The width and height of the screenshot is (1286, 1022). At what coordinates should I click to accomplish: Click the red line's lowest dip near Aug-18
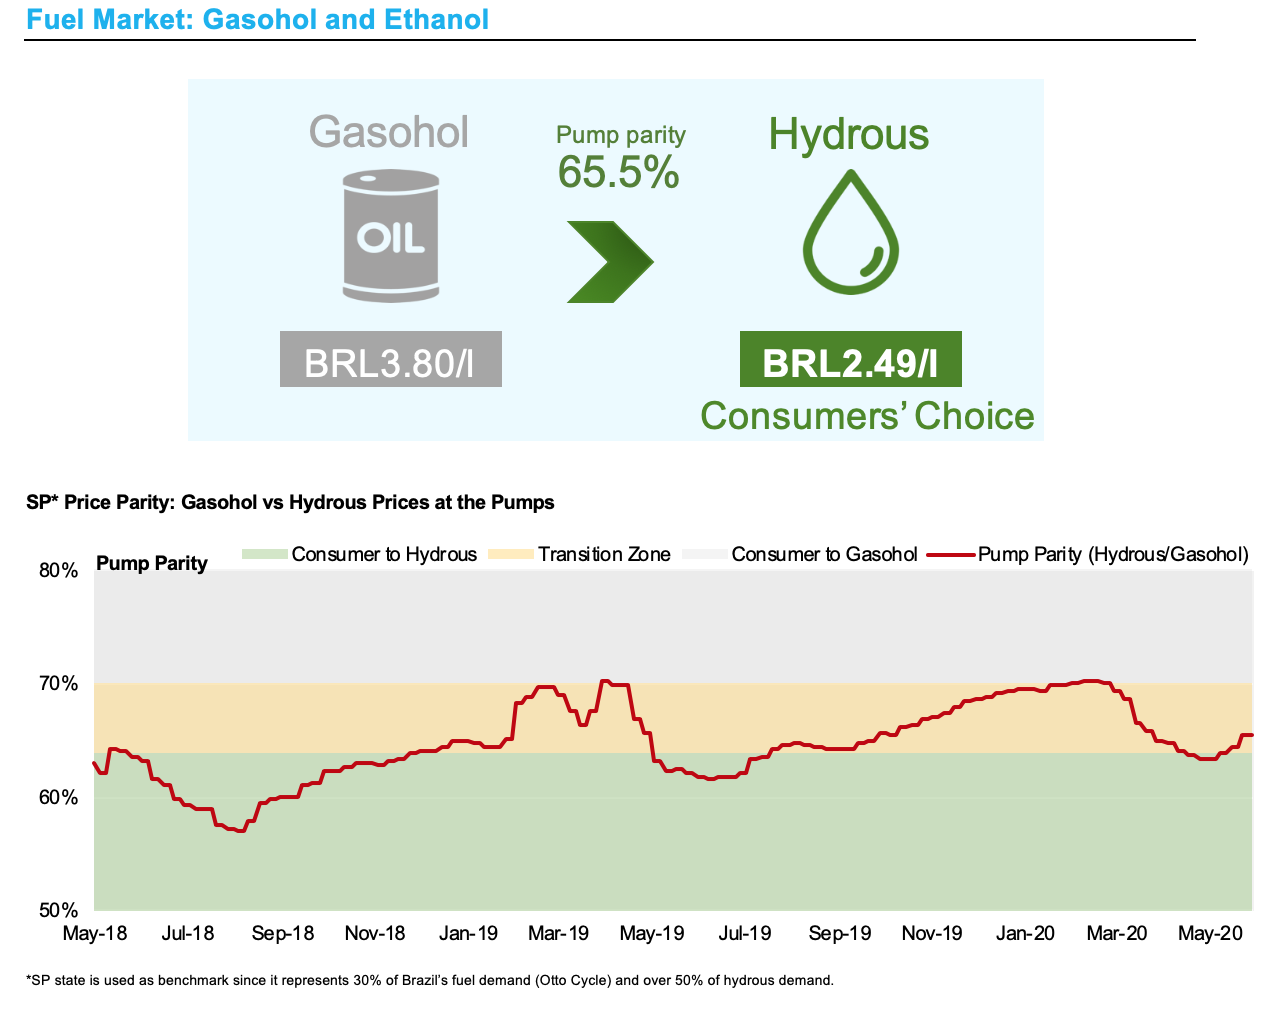pyautogui.click(x=239, y=830)
